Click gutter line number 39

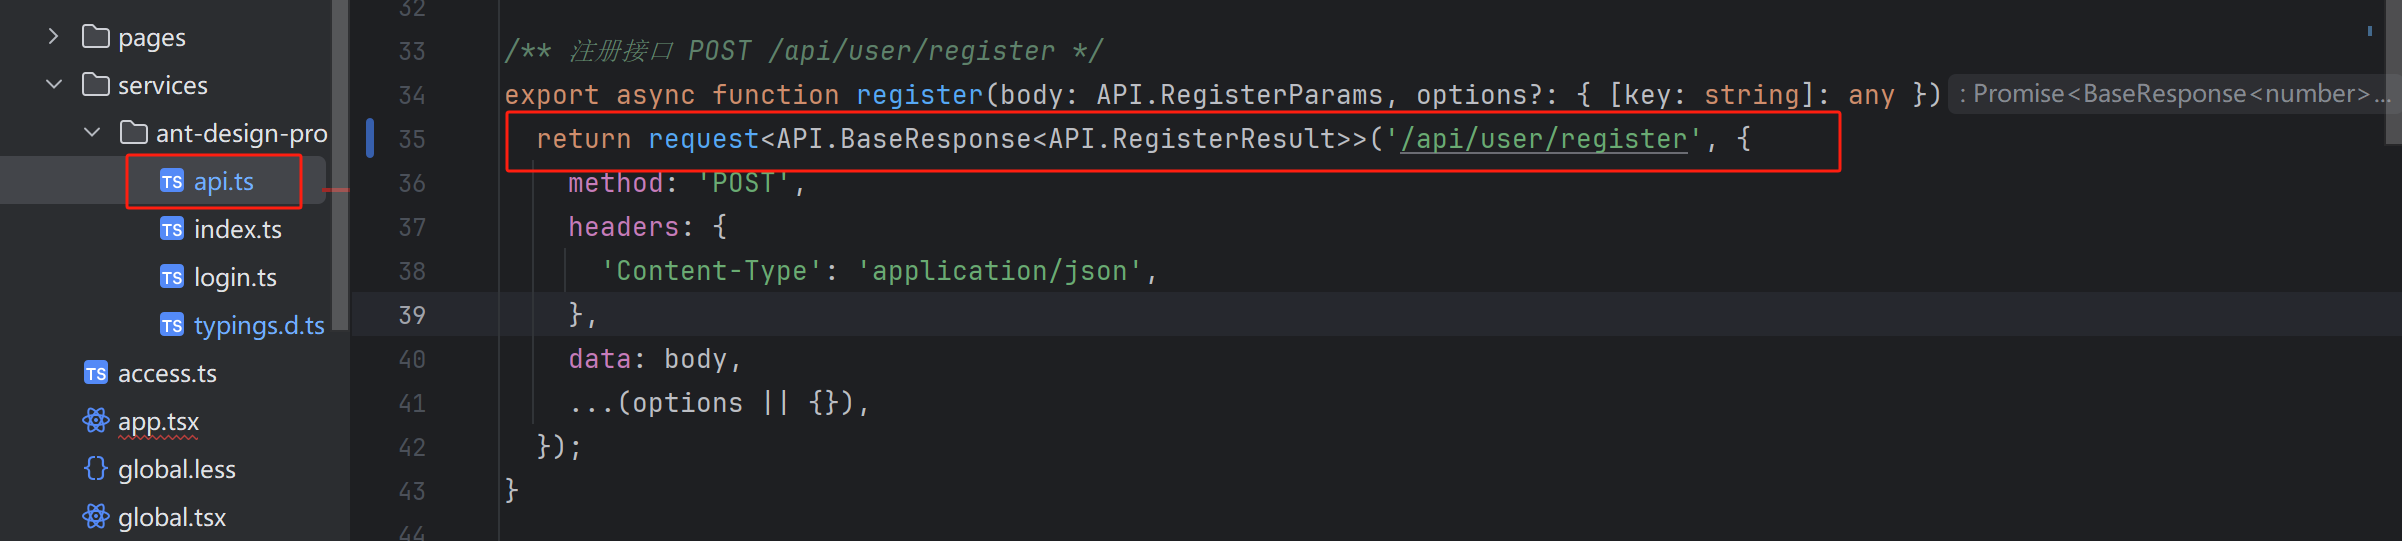412,315
